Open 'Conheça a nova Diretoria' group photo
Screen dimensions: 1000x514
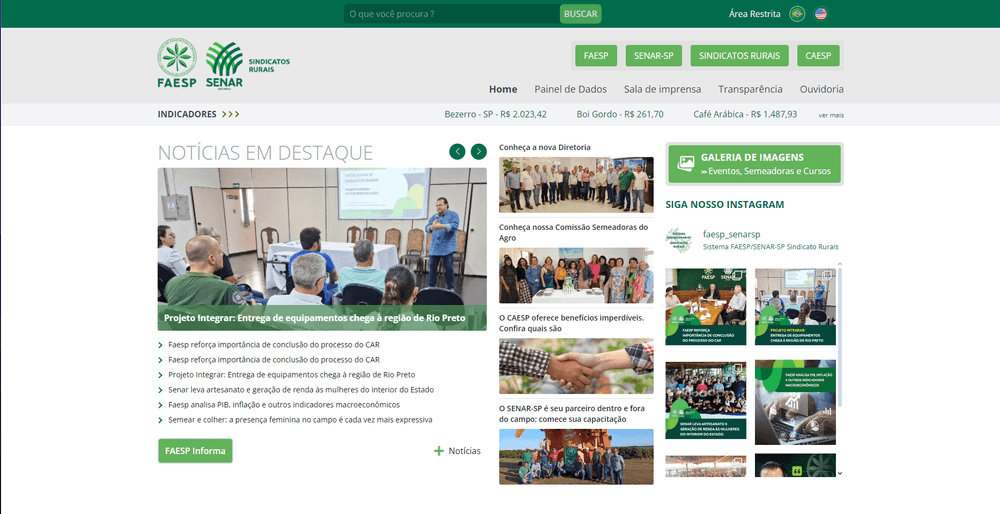pyautogui.click(x=576, y=185)
